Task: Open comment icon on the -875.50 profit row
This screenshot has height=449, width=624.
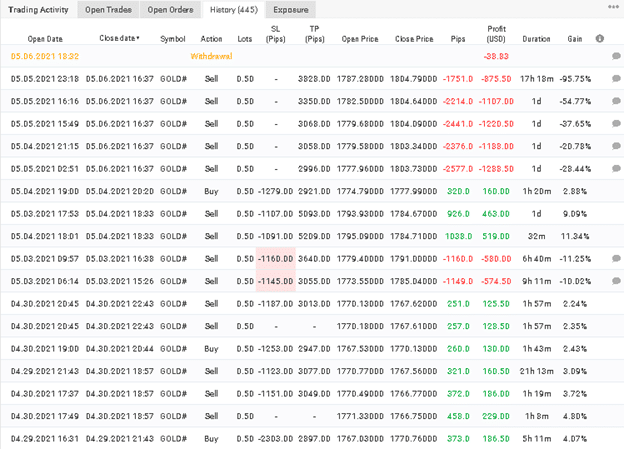Action: 616,79
